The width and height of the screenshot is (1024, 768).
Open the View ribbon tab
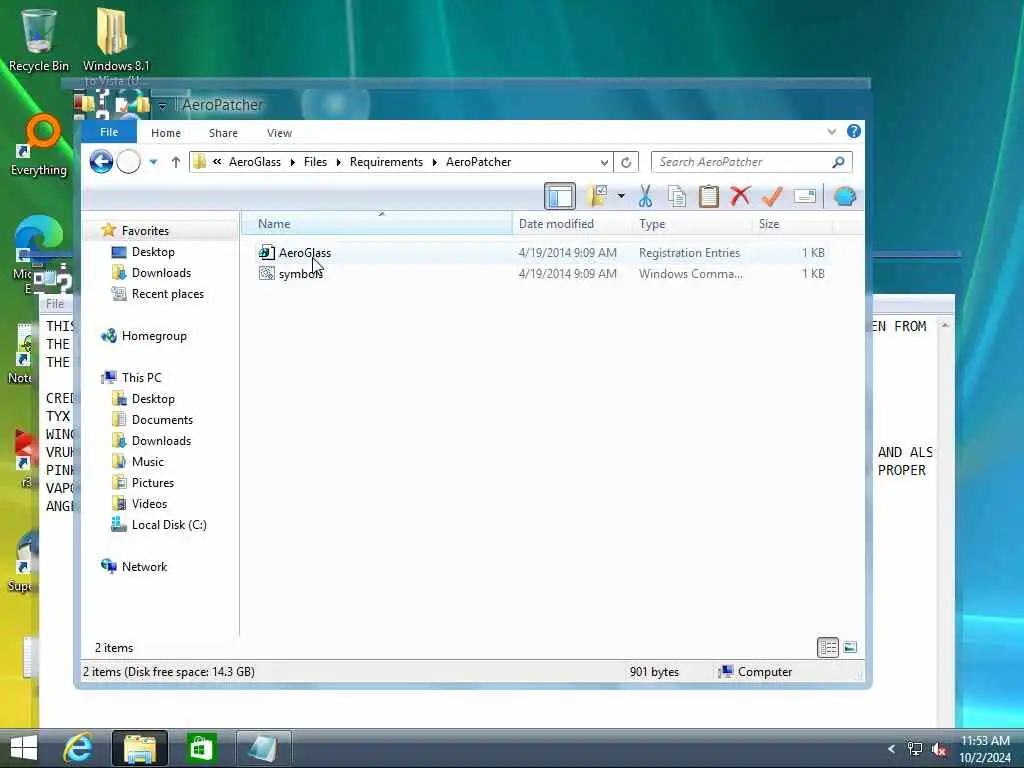point(280,133)
